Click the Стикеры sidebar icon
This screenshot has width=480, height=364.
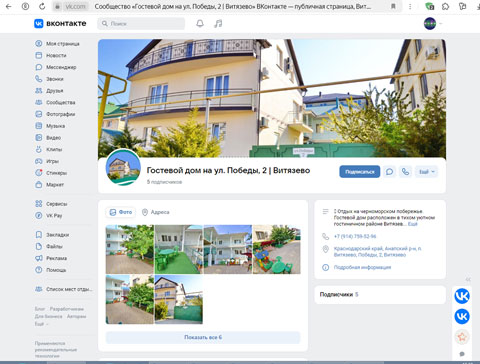tap(39, 173)
